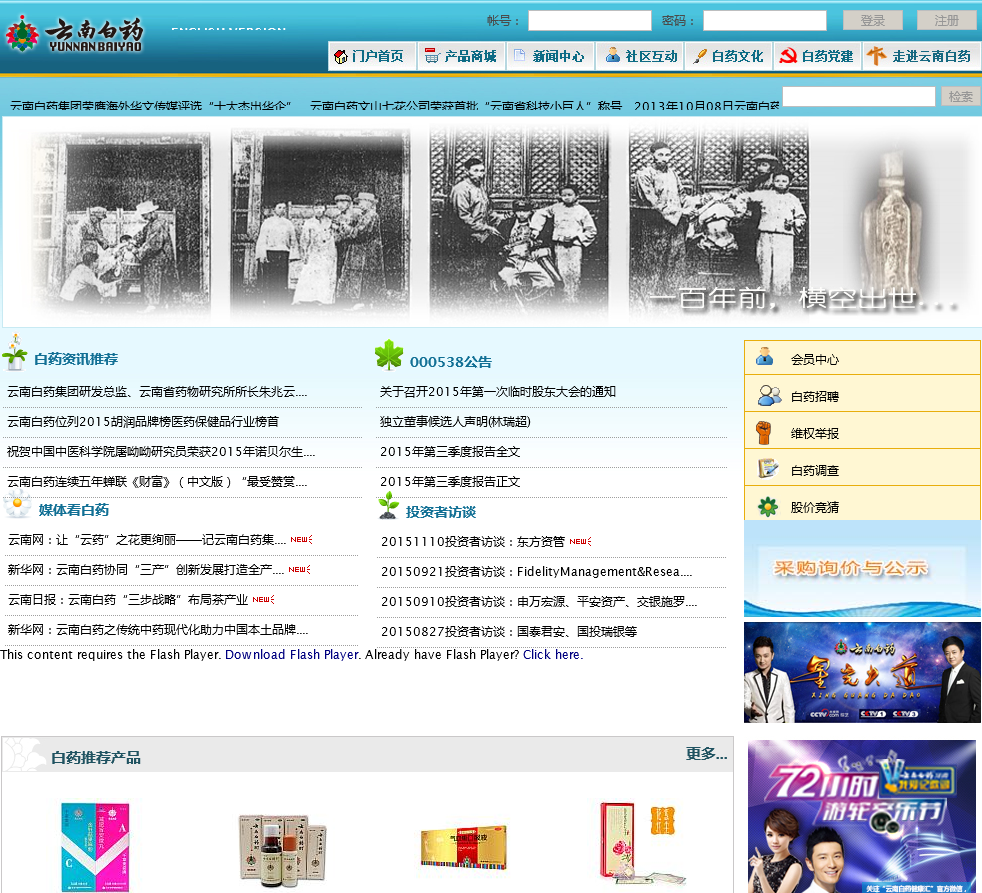Click the 注册 register button
Image resolution: width=982 pixels, height=893 pixels.
[946, 21]
